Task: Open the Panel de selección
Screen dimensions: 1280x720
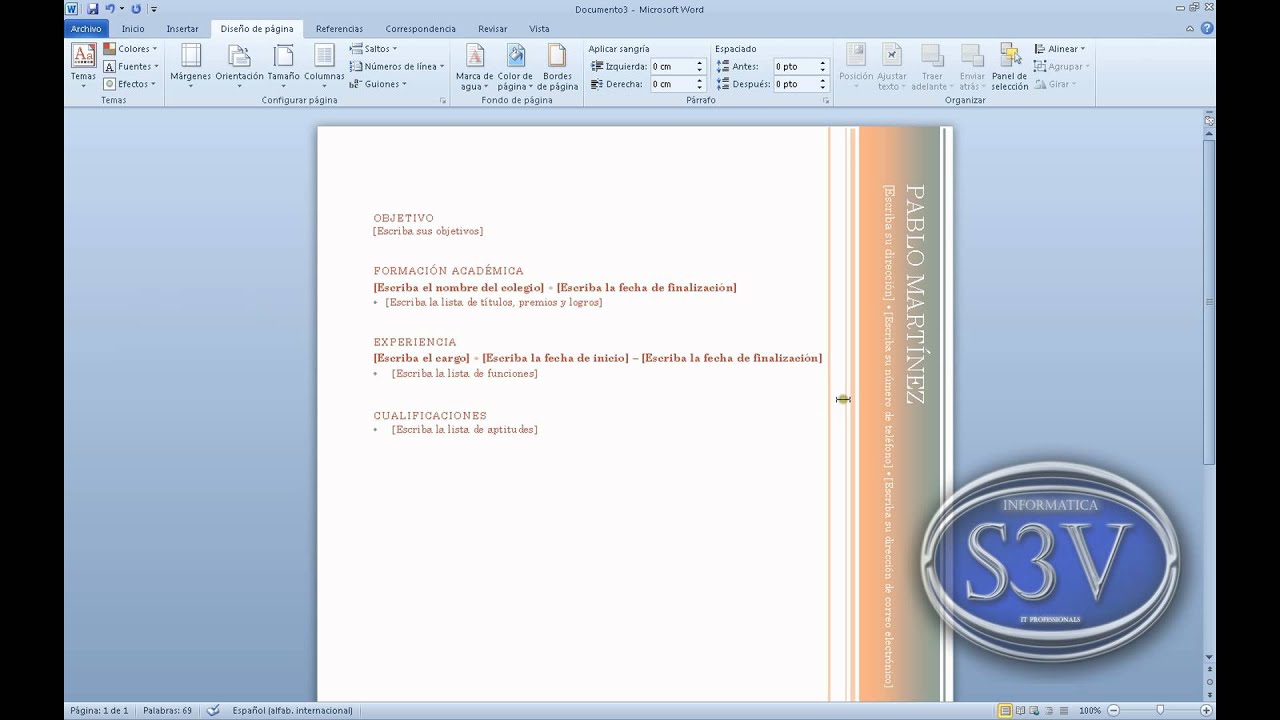Action: coord(1009,66)
